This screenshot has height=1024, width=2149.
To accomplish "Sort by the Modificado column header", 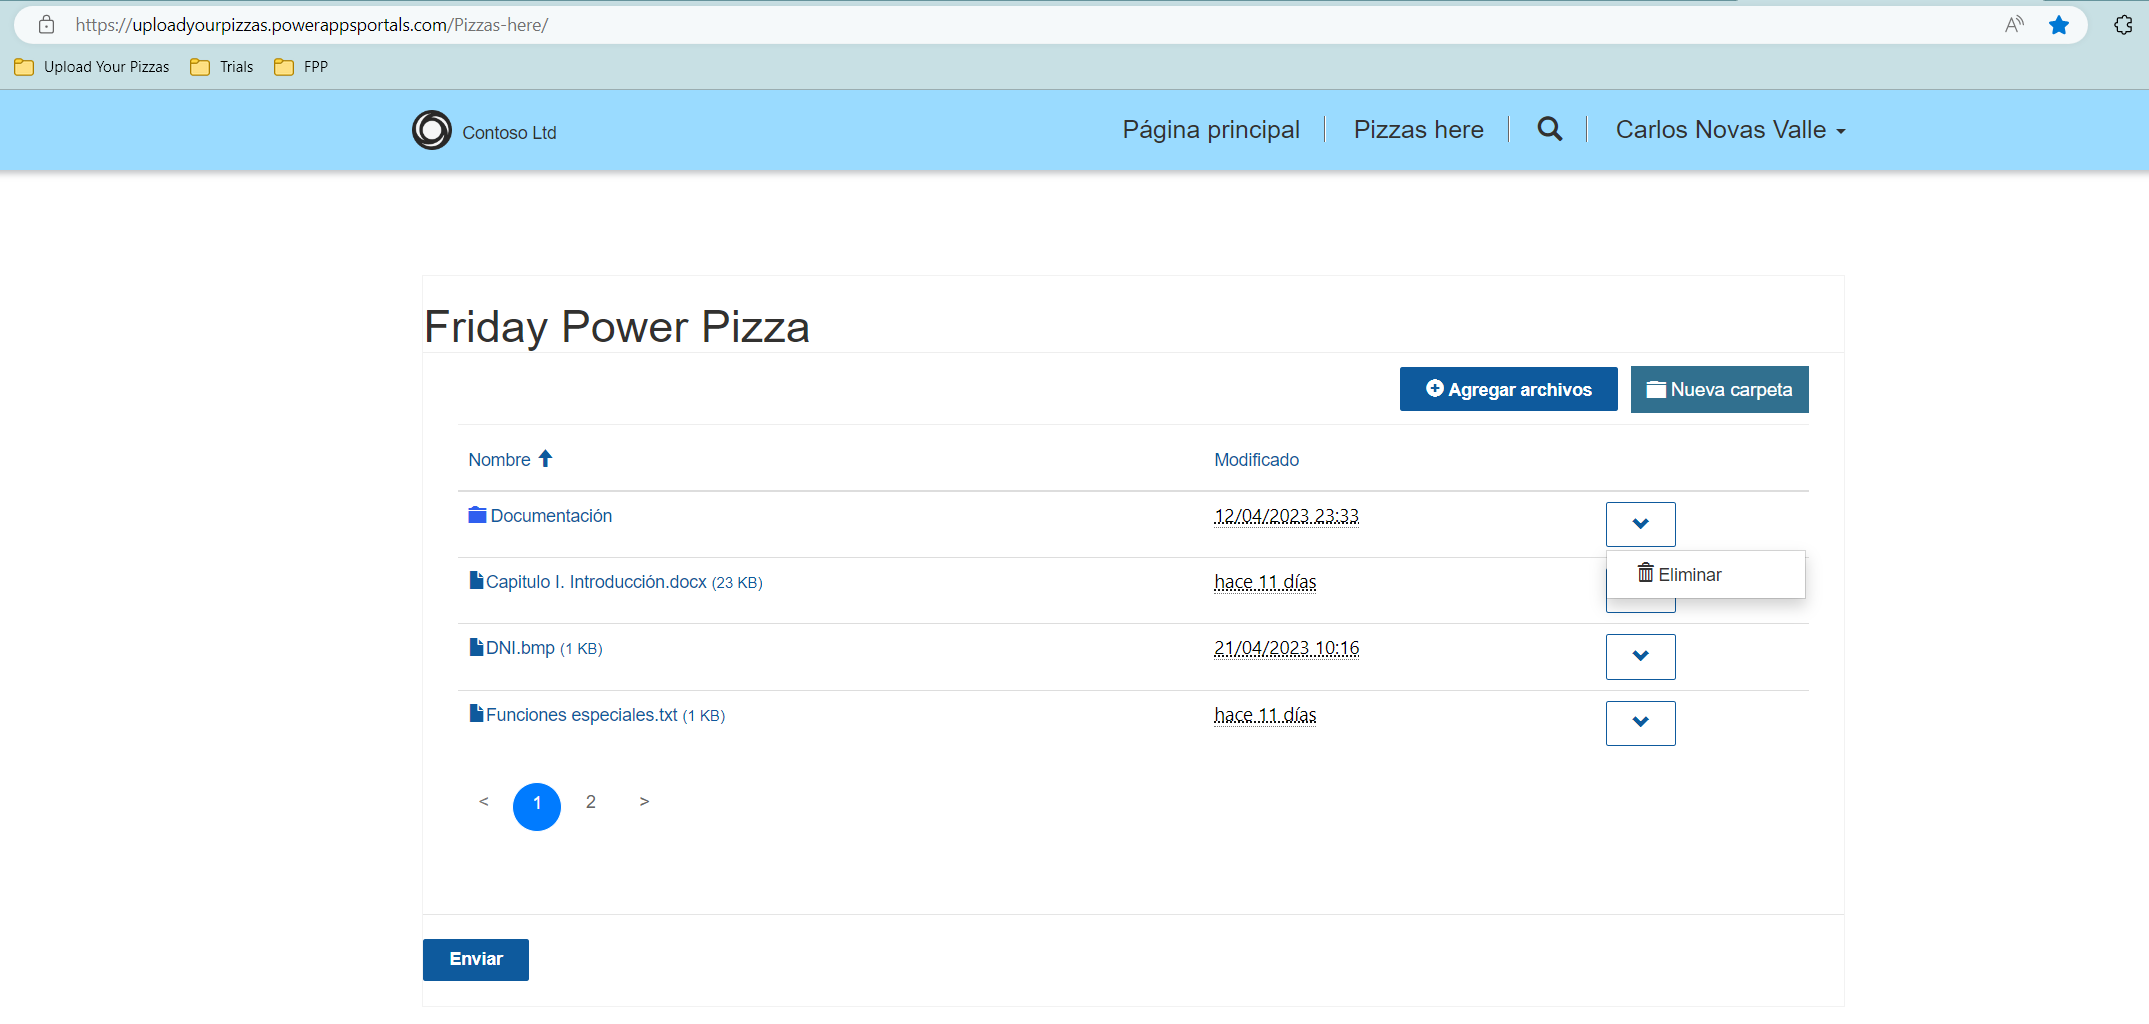I will pos(1256,460).
